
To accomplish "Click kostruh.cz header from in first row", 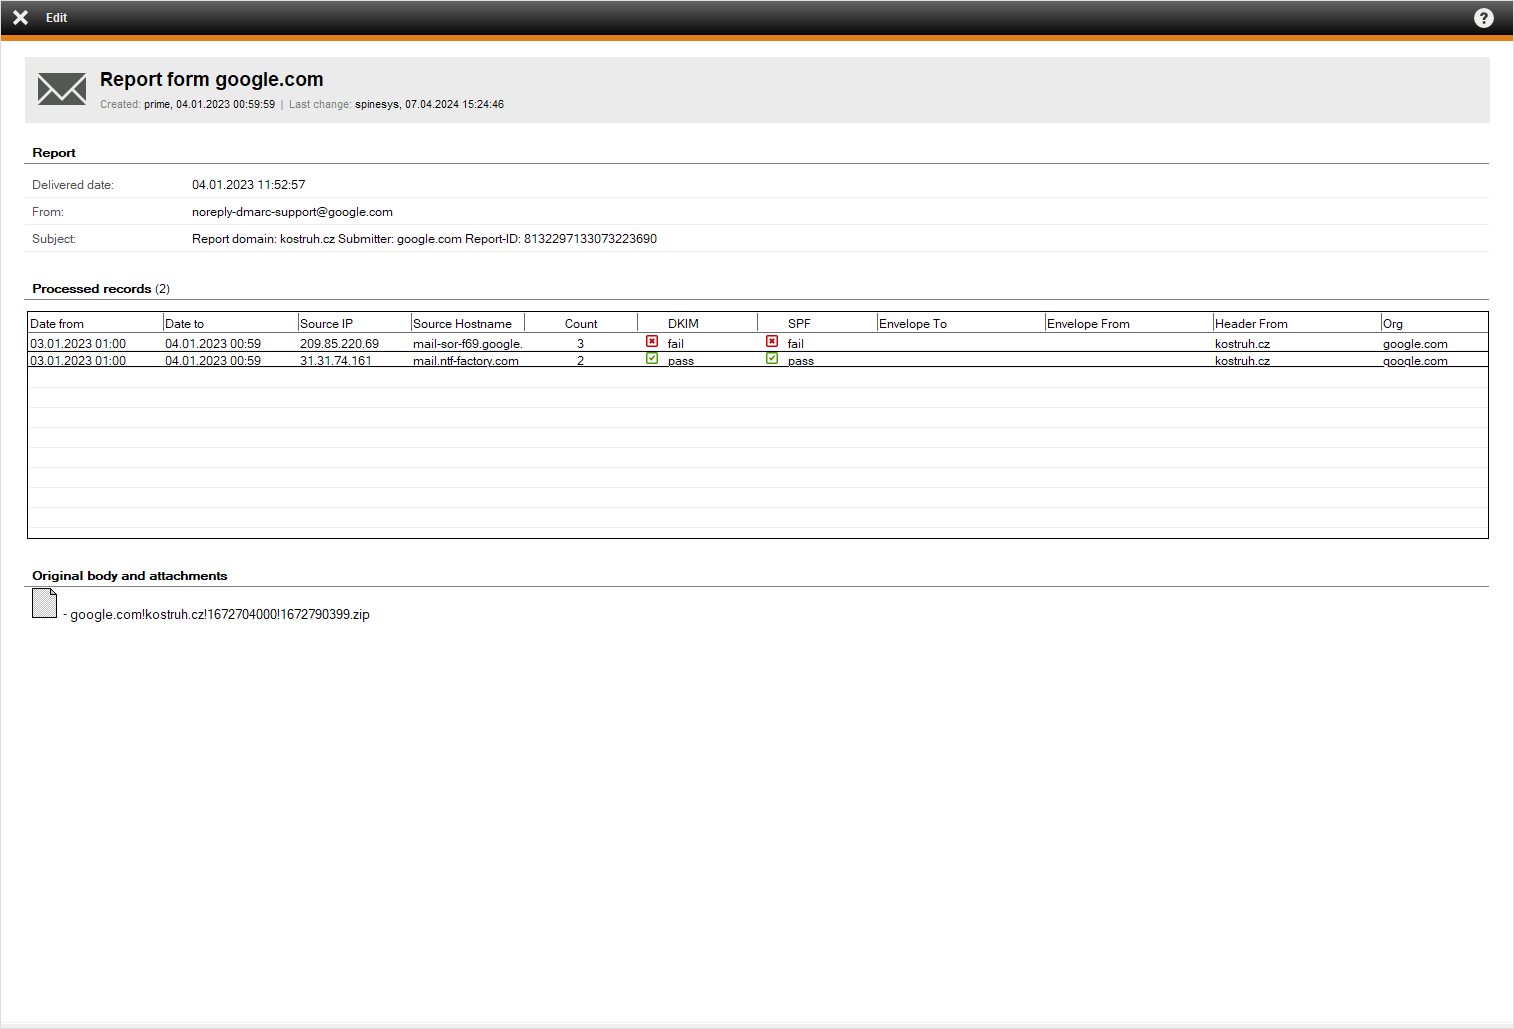I will pyautogui.click(x=1242, y=343).
